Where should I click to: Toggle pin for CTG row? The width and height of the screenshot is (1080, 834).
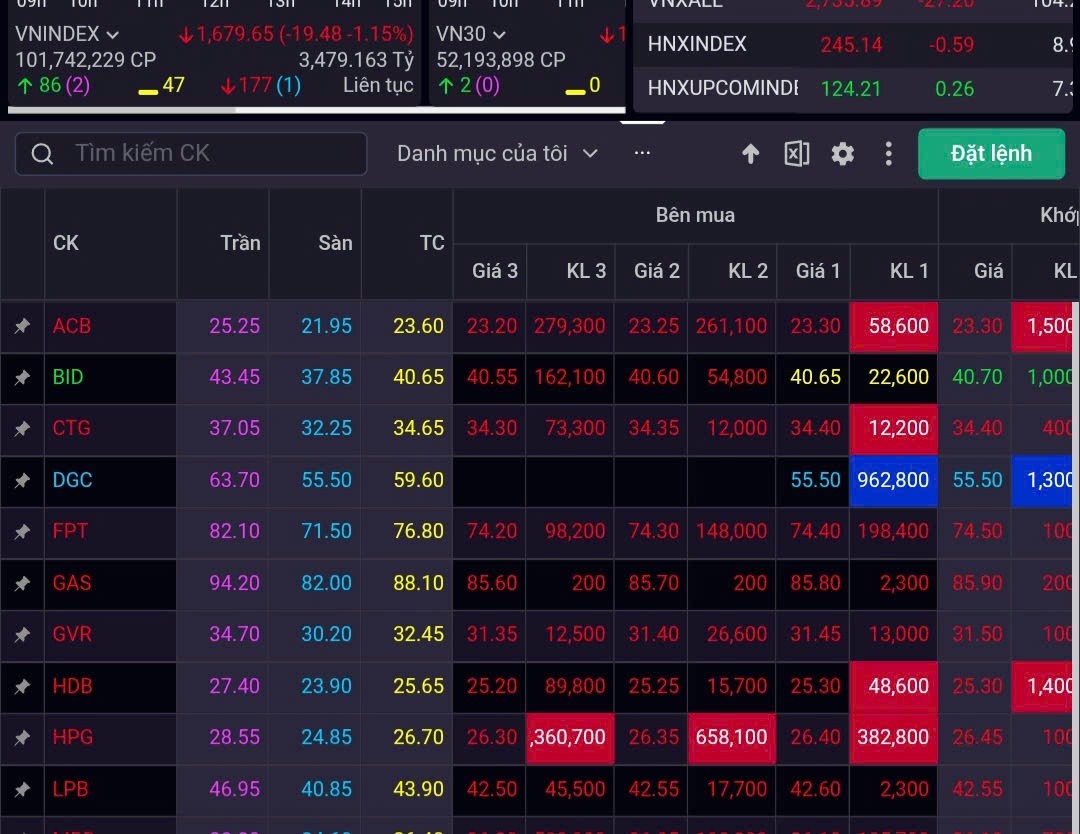pos(22,428)
